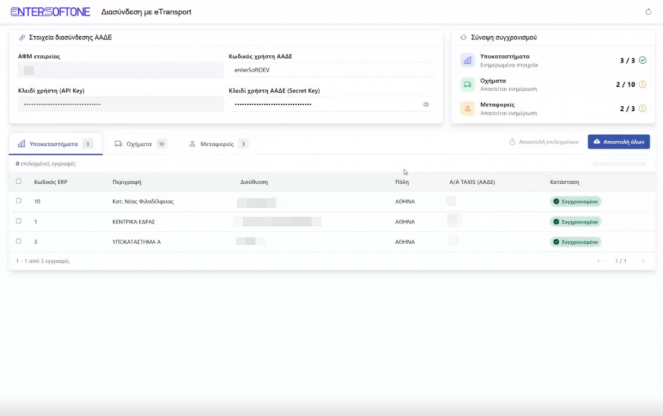Click the link icon beside Στοιχεία διασύνδεσης ΑΑΔΕ
This screenshot has width=663, height=416.
tap(22, 38)
